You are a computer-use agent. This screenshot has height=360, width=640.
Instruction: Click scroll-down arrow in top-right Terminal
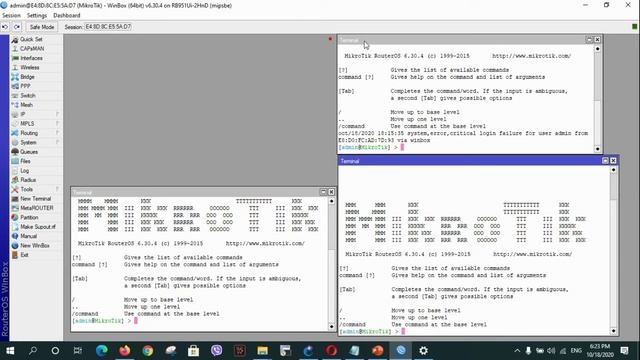tap(597, 149)
